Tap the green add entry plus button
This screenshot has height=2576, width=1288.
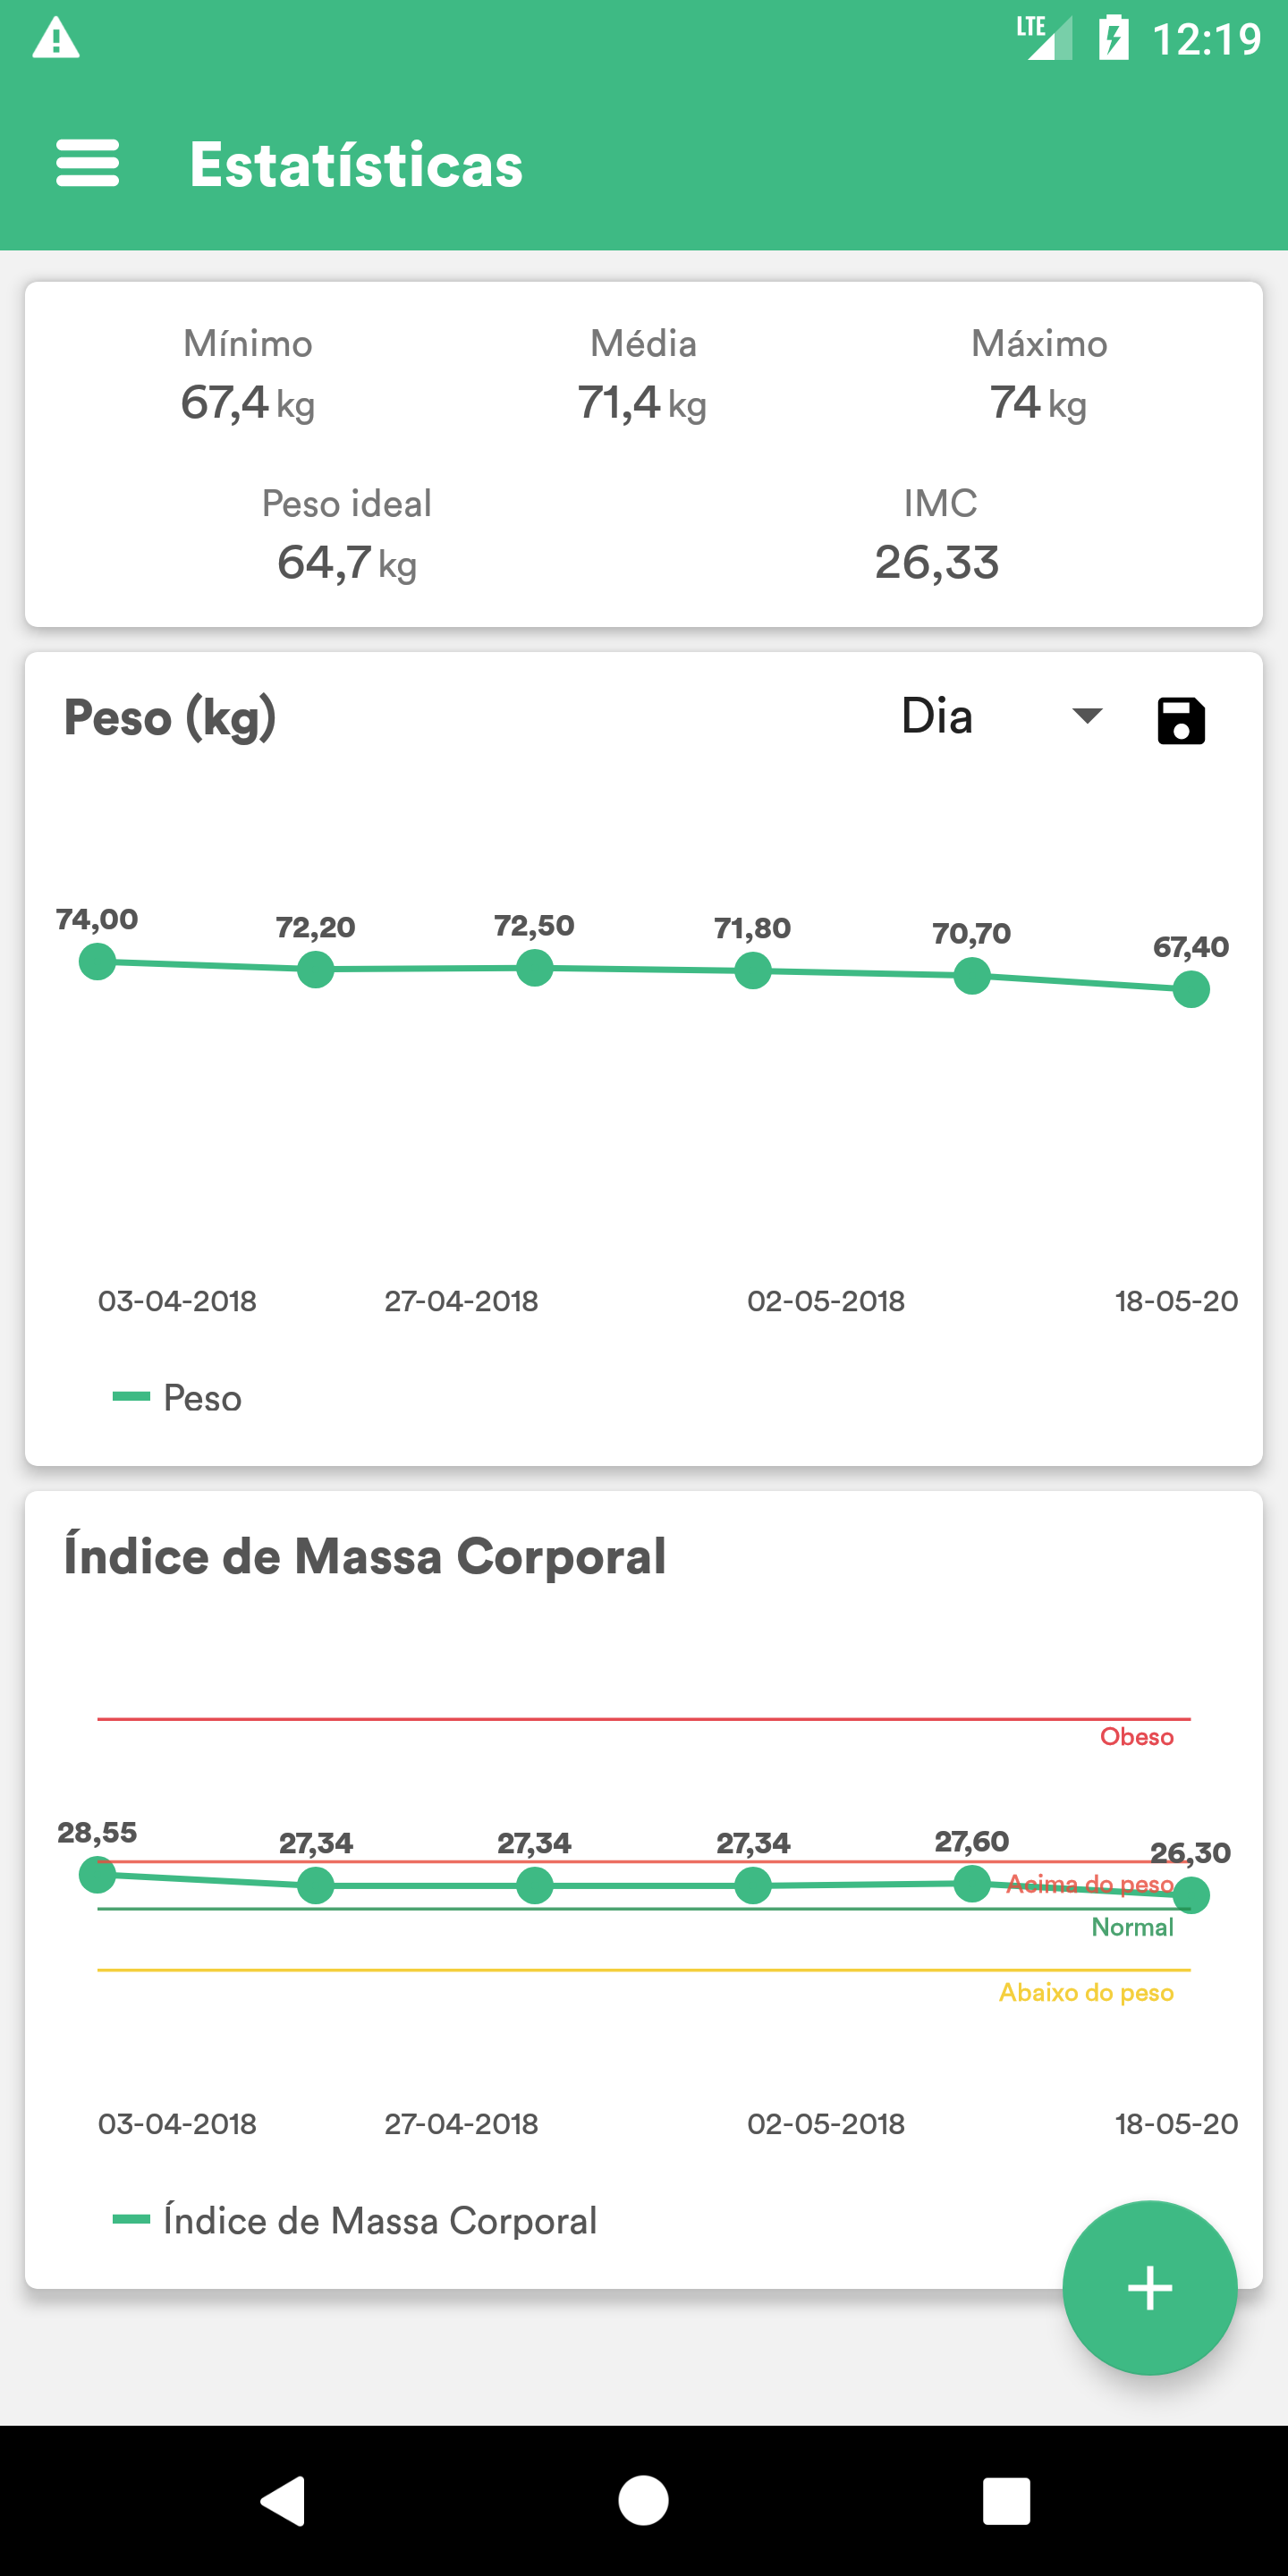(x=1149, y=2287)
